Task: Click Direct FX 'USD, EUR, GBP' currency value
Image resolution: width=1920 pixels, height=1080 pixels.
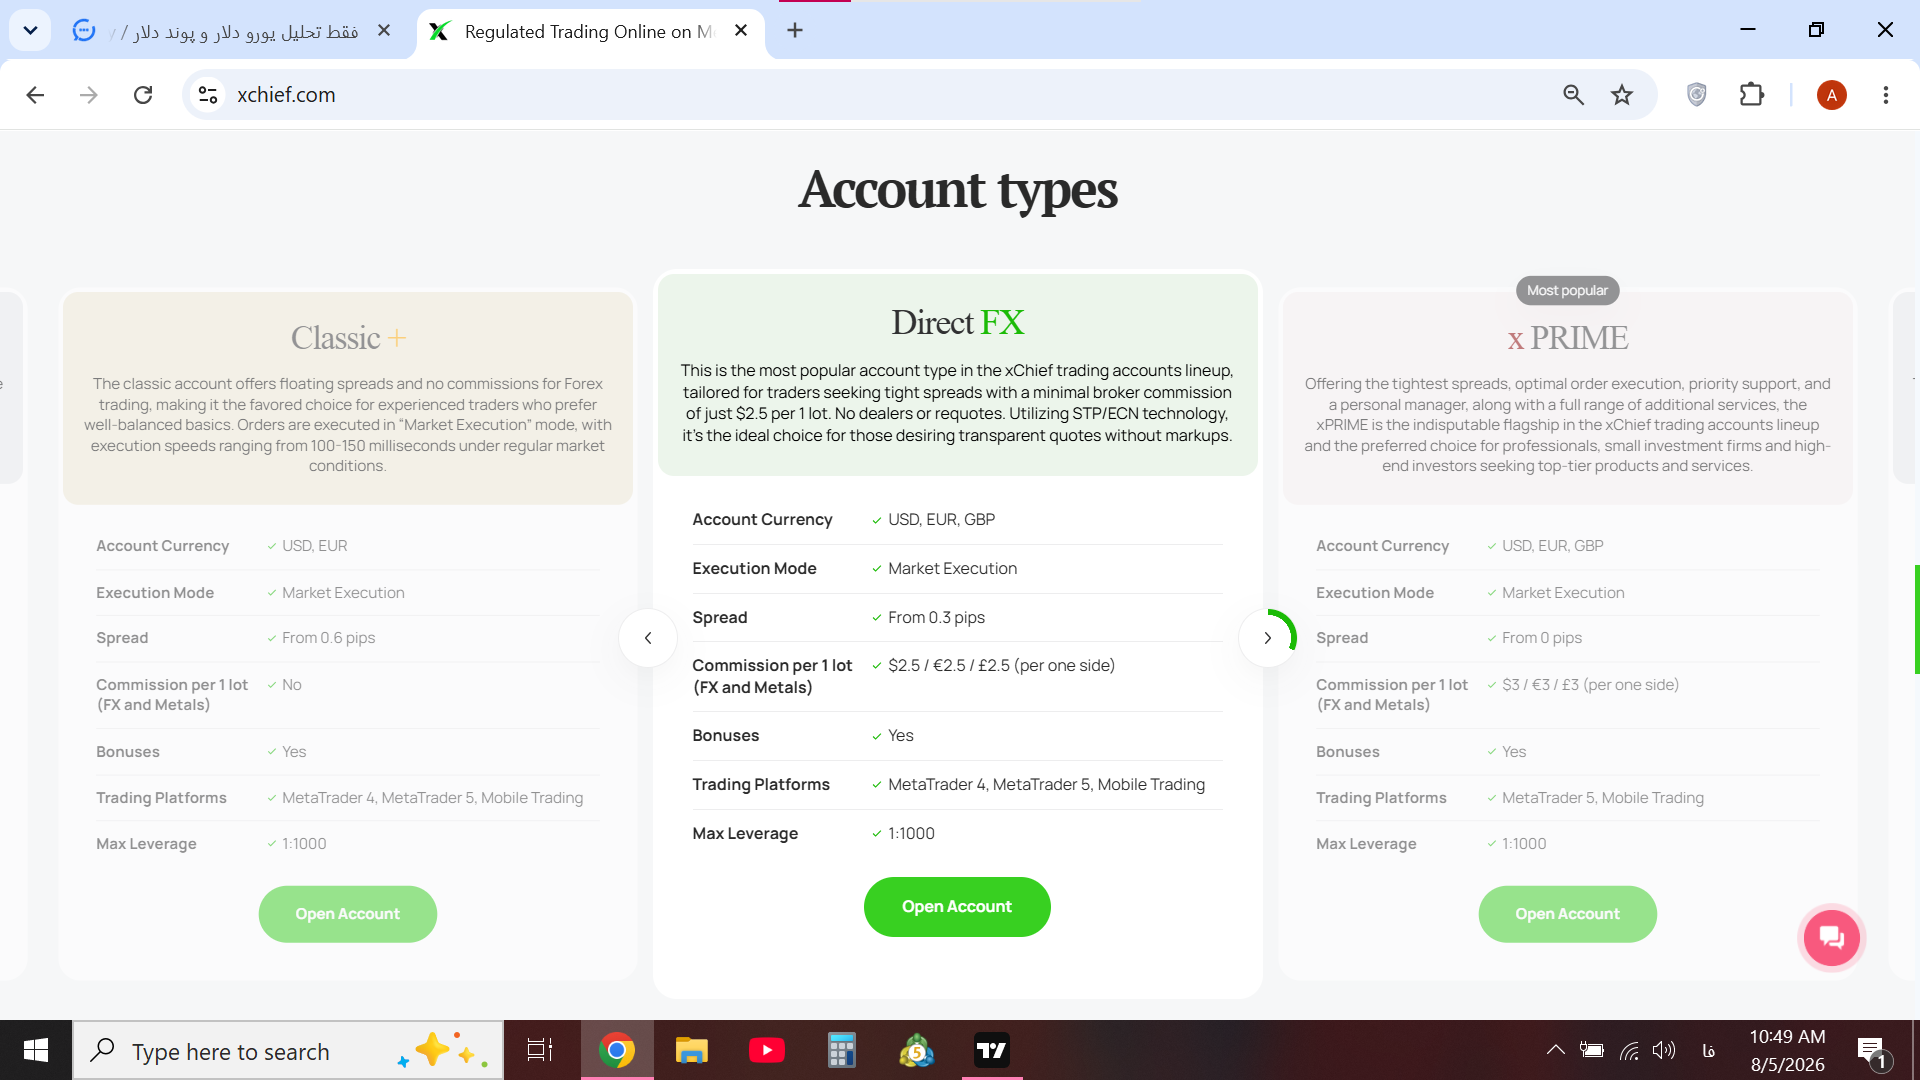Action: coord(941,520)
